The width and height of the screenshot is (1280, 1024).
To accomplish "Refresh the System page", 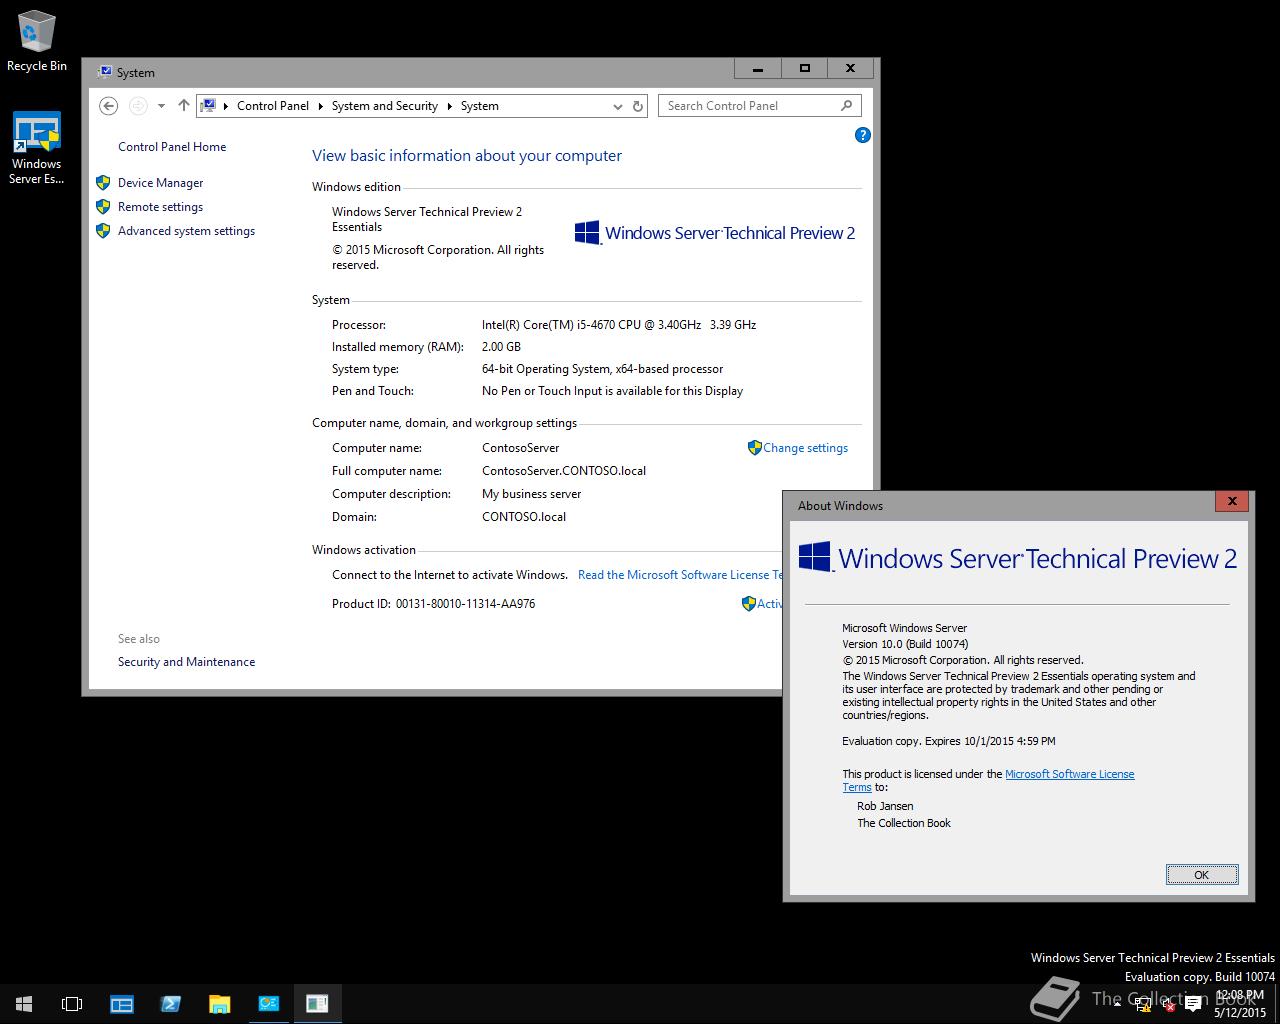I will 638,106.
